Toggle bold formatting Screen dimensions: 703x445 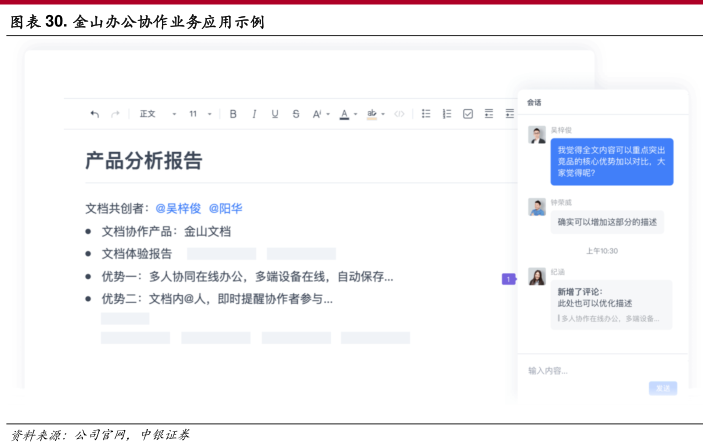233,114
